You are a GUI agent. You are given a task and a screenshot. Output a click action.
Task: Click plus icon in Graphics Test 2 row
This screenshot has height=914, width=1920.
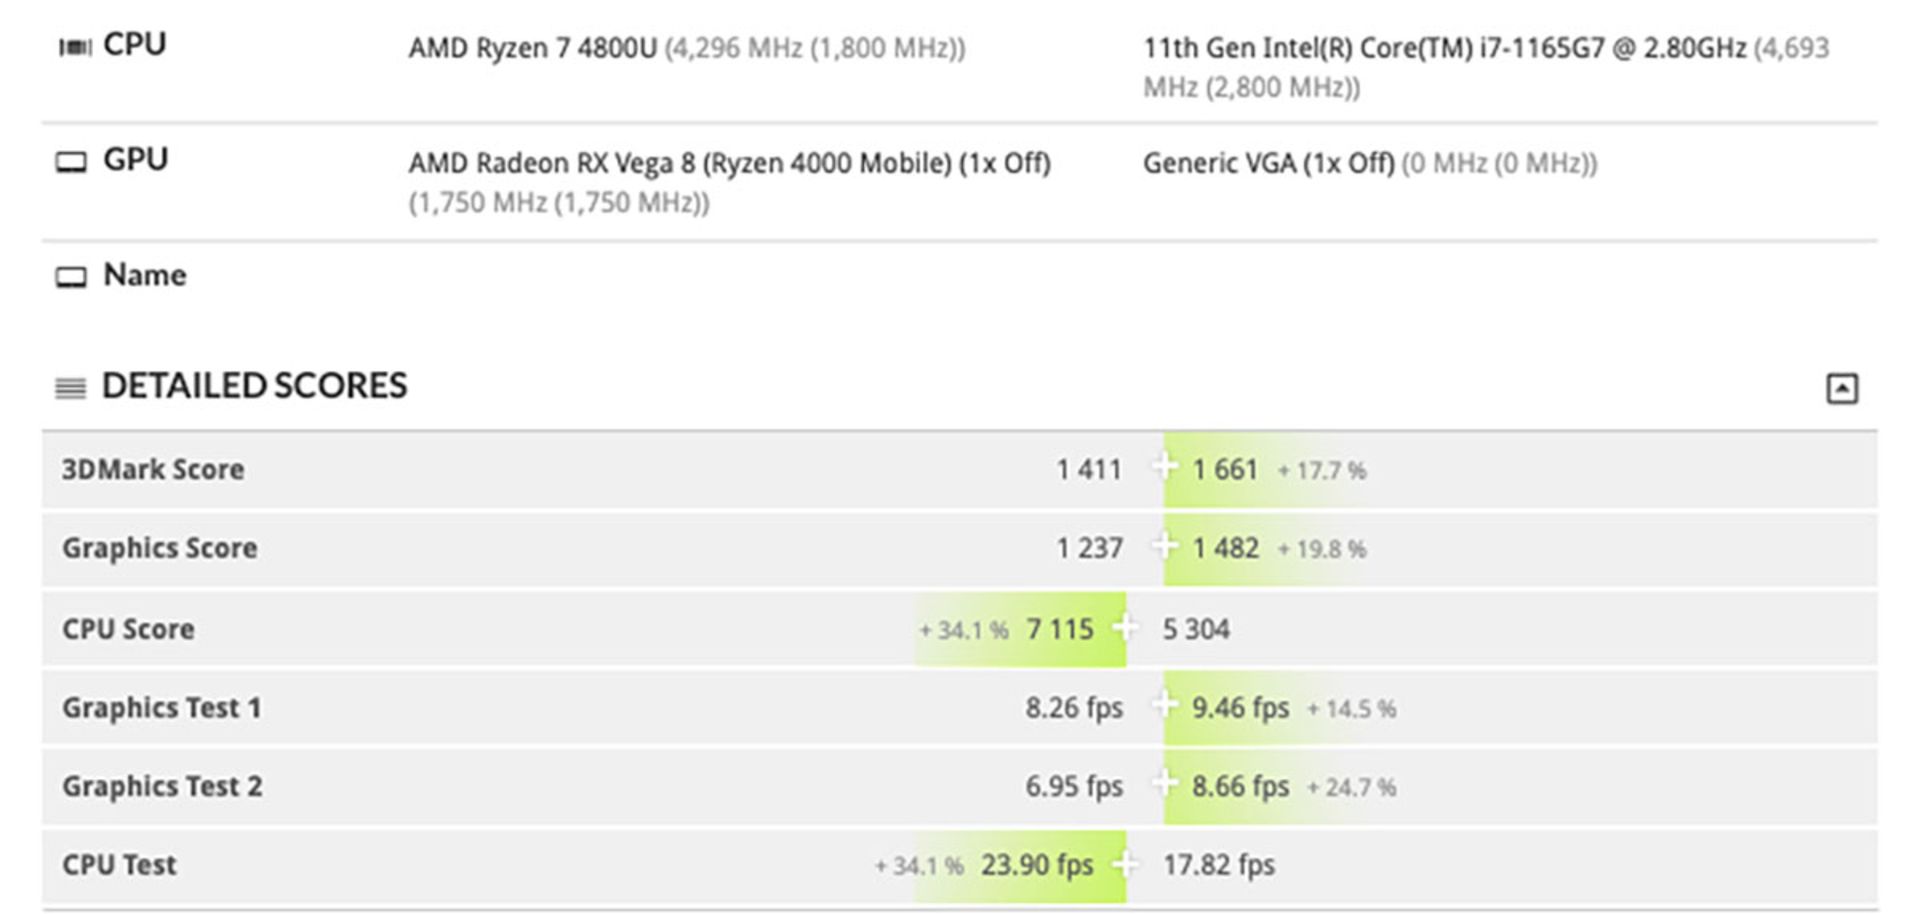click(1163, 783)
